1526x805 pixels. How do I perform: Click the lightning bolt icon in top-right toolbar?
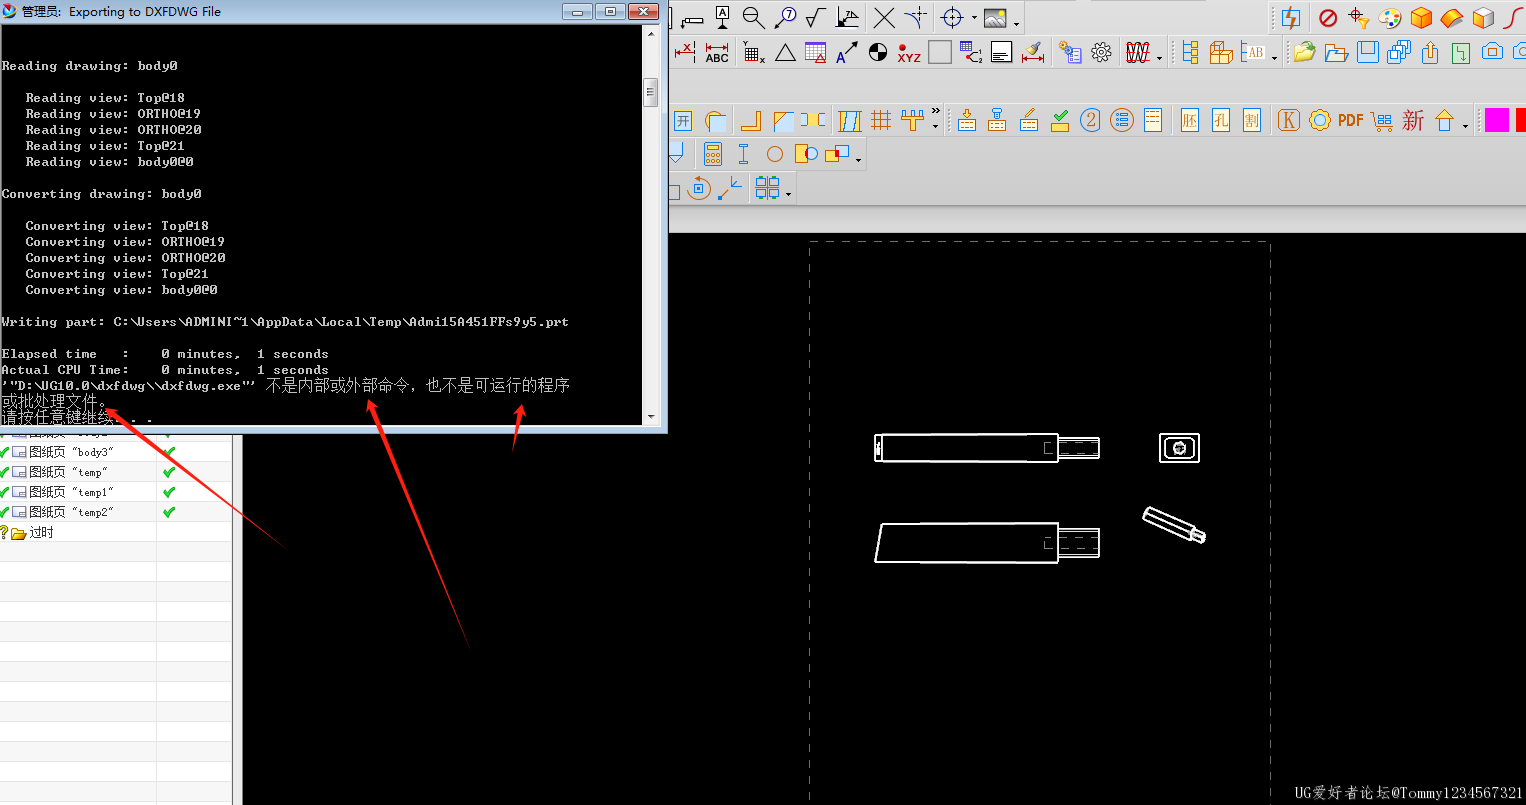pos(1291,18)
